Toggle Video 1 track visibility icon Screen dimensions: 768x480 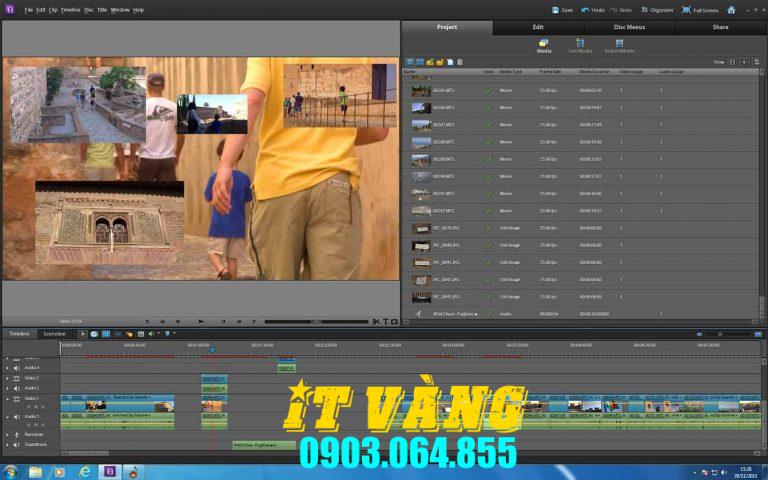(x=16, y=399)
